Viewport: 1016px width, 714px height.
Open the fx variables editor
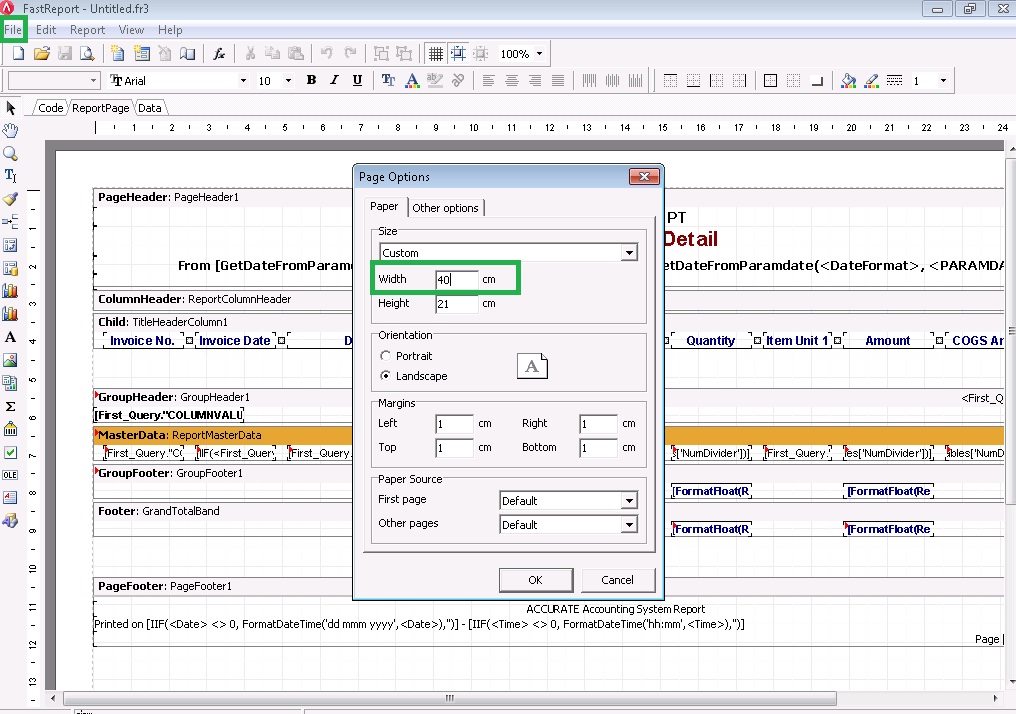coord(219,54)
